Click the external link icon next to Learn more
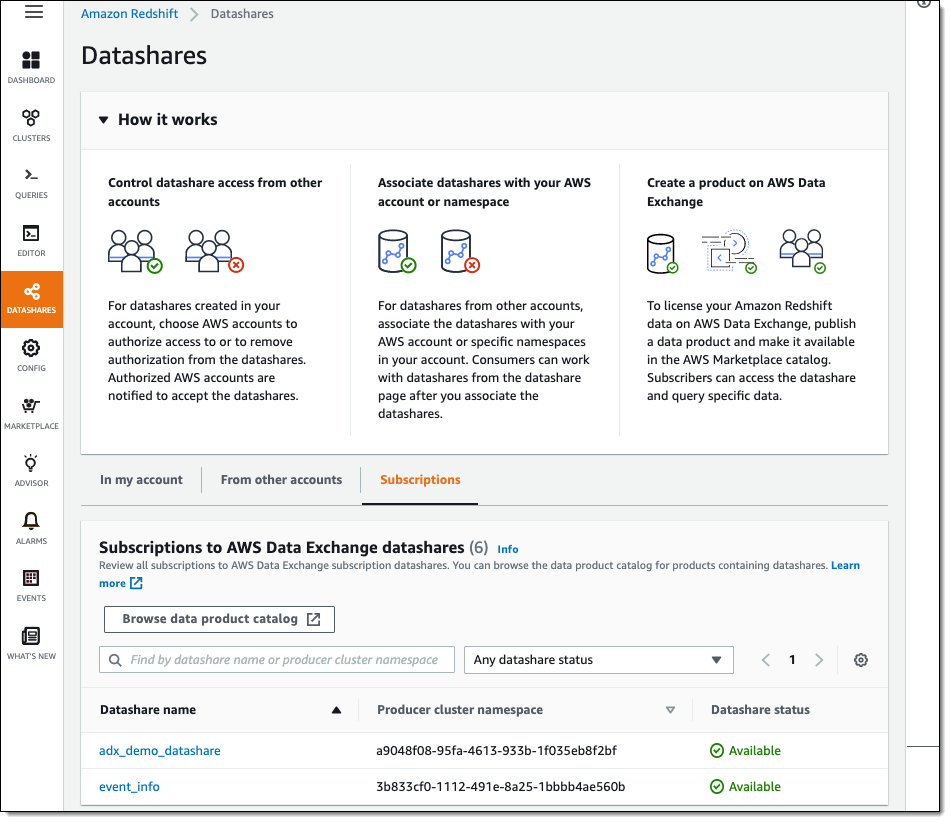Screen dimensions: 950x822 [136, 583]
